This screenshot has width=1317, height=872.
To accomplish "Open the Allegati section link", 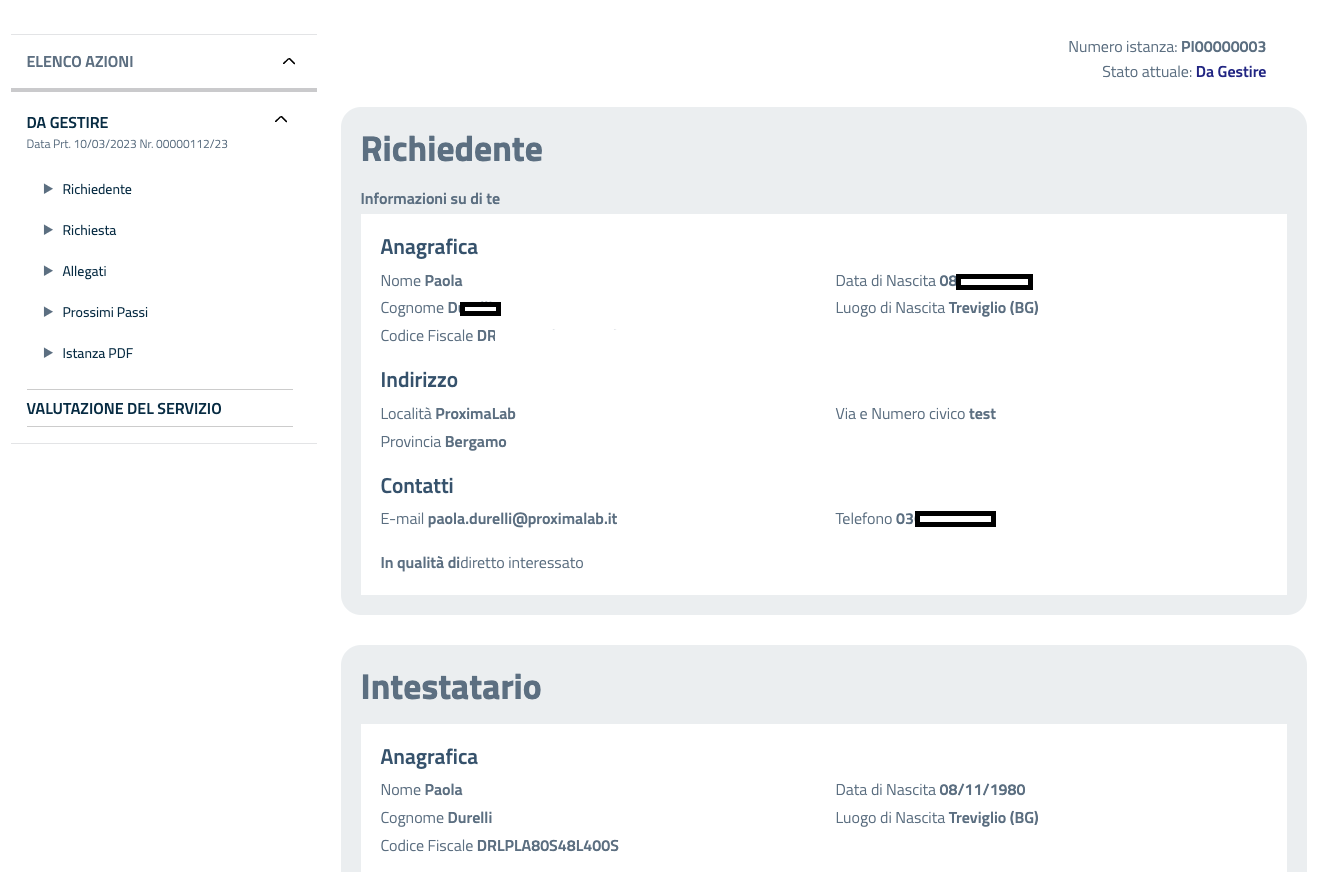I will tap(84, 271).
